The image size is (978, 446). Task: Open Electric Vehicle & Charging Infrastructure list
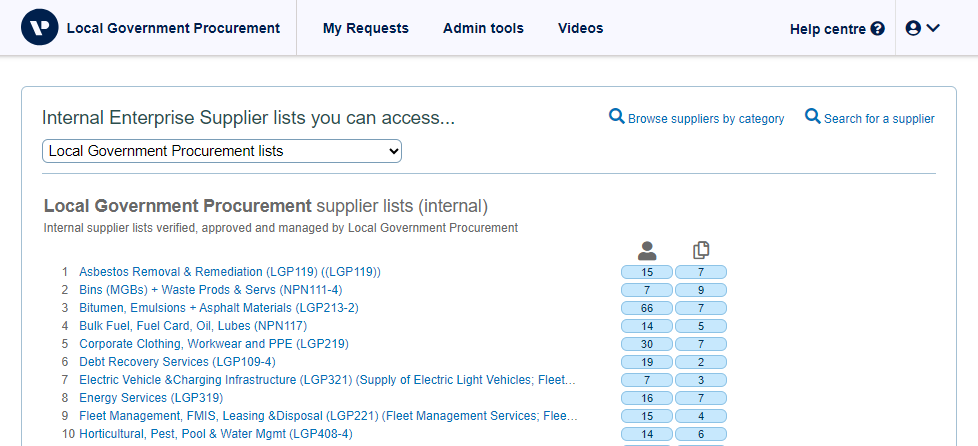(x=327, y=379)
